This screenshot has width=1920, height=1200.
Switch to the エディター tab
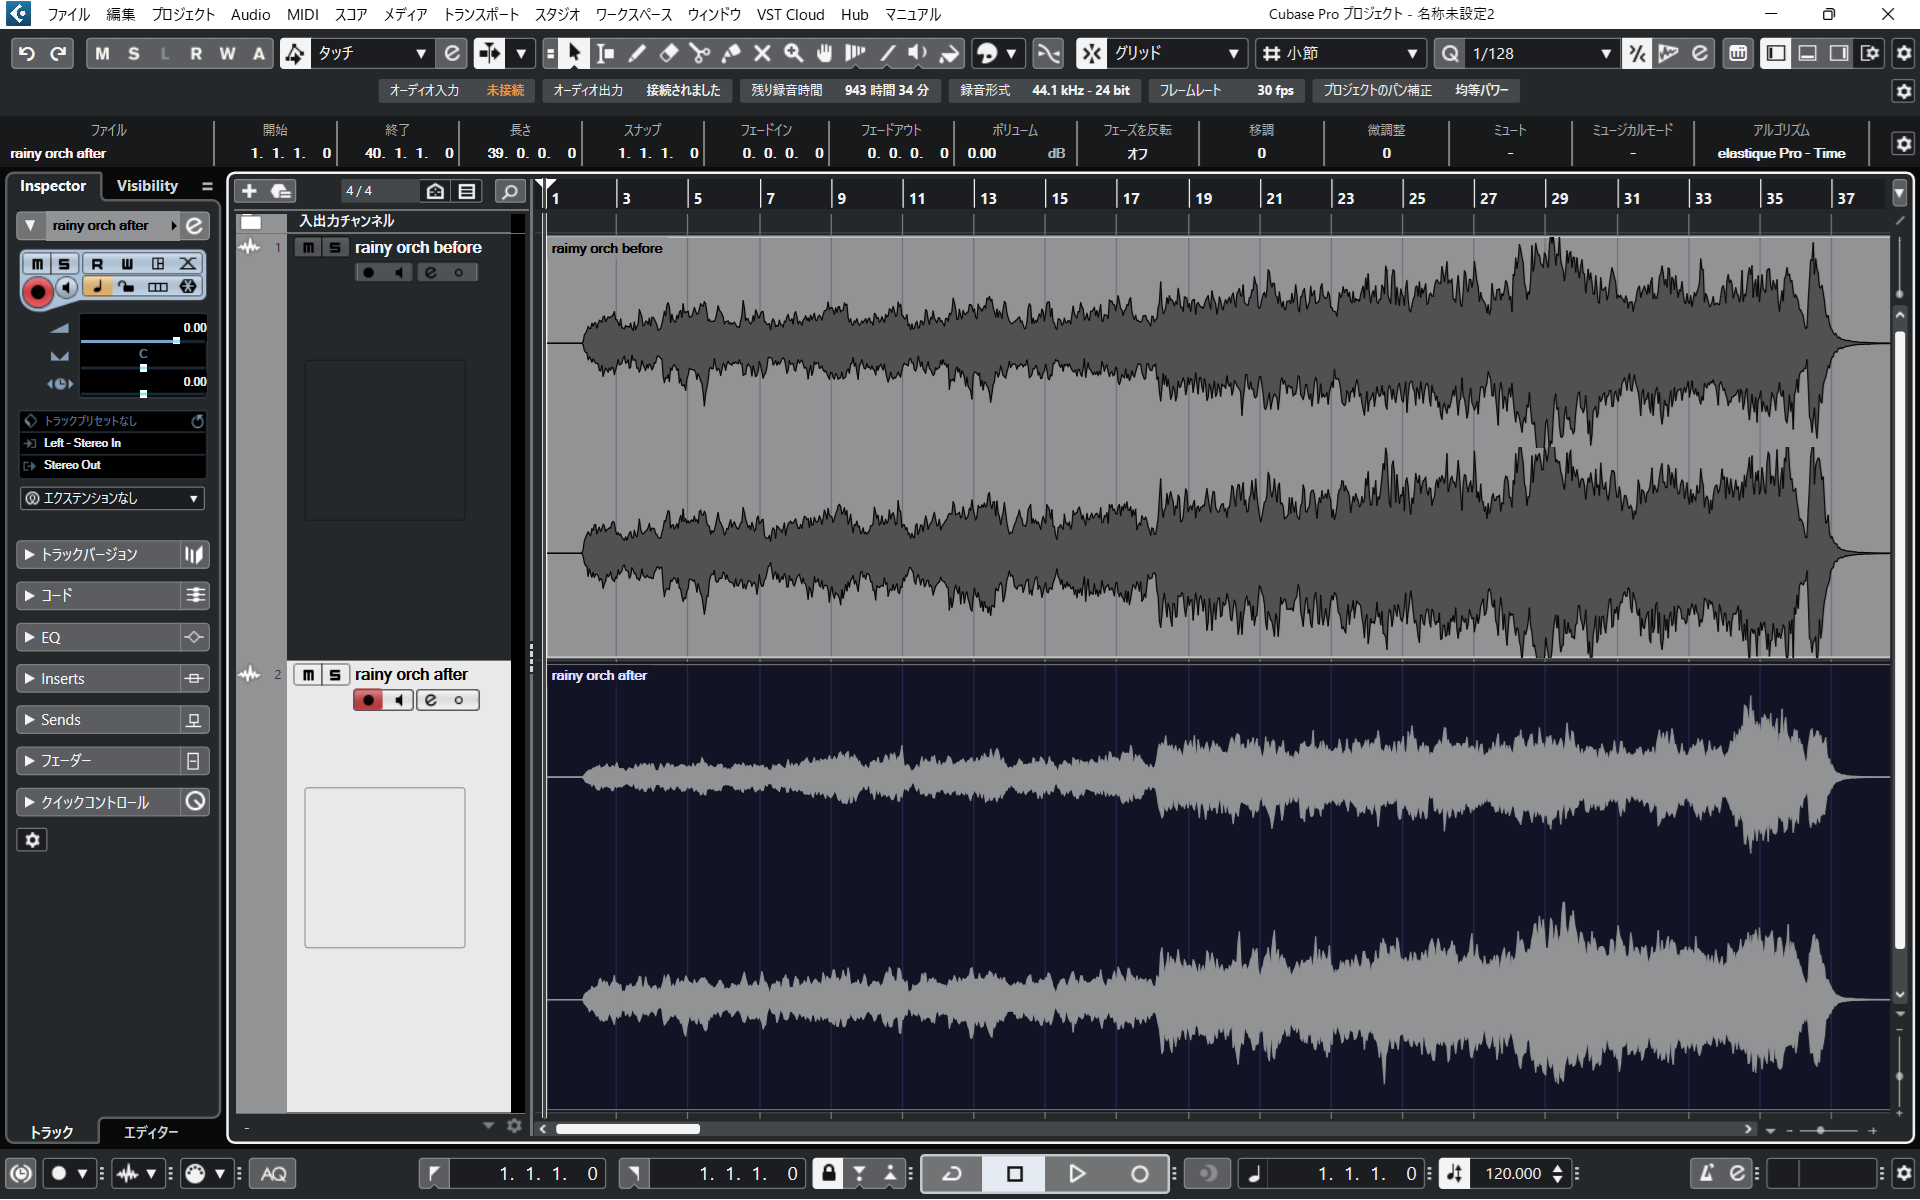pos(151,1132)
